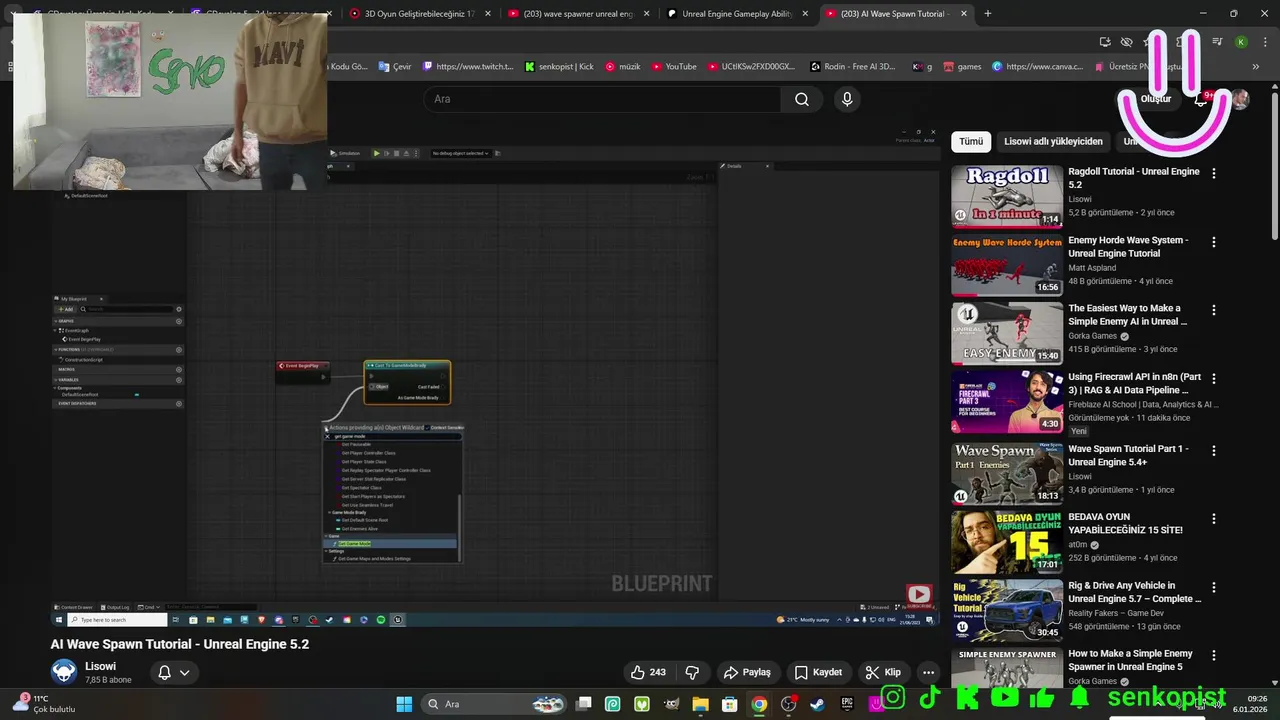Open Epic Games Launcher from taskbar
Viewport: 1280px width, 720px height.
tap(847, 704)
